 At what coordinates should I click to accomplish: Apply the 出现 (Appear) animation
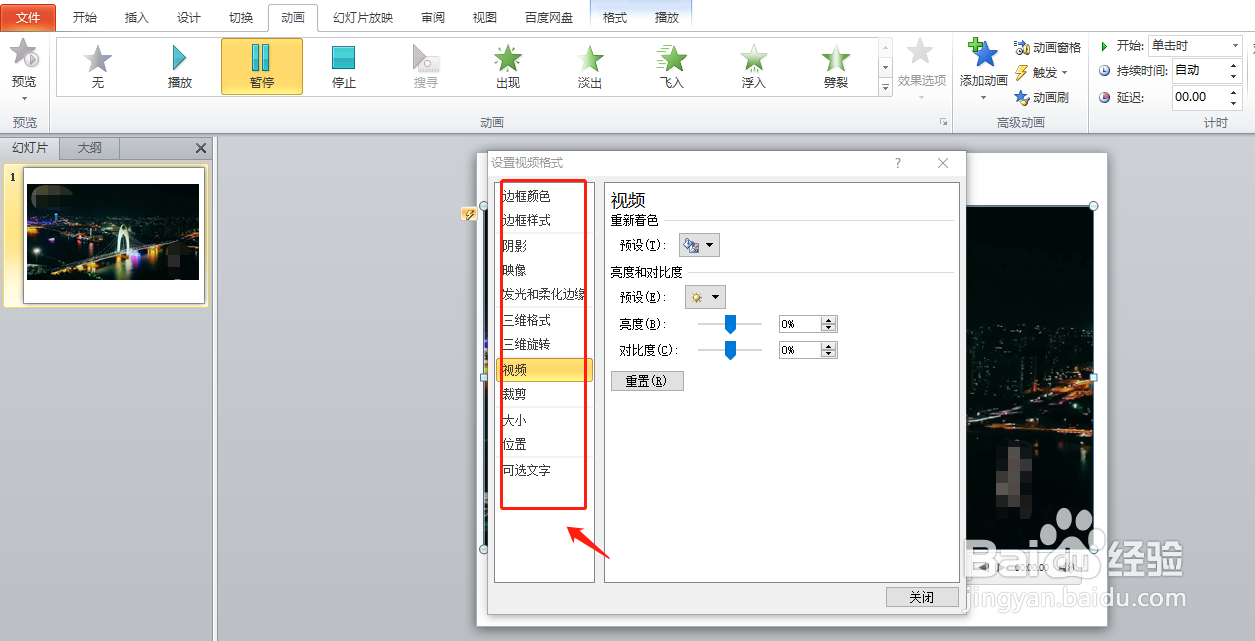point(507,66)
